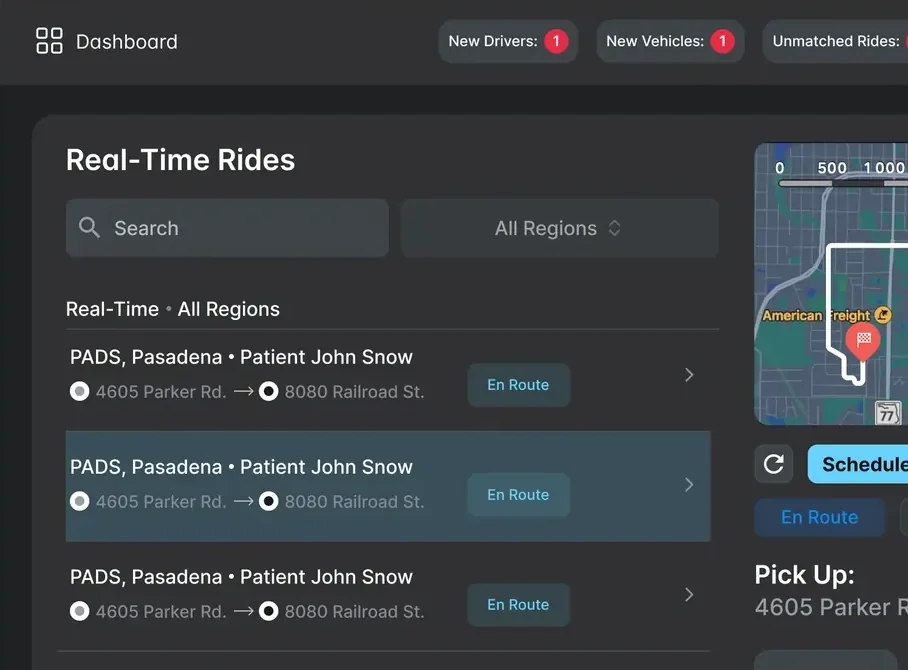Click the ride route map thumbnail
Screen dimensions: 908x670
(x=831, y=284)
